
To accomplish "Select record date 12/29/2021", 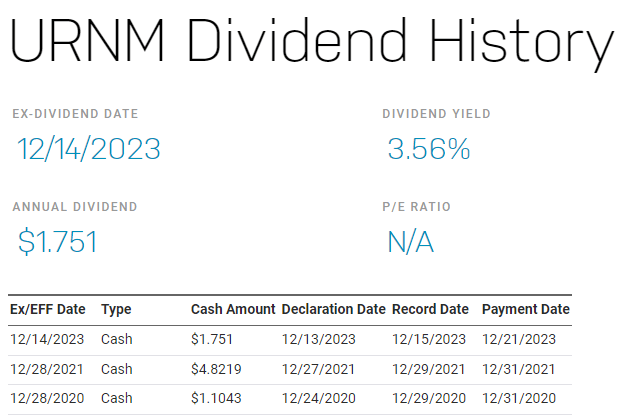I will click(x=429, y=369).
